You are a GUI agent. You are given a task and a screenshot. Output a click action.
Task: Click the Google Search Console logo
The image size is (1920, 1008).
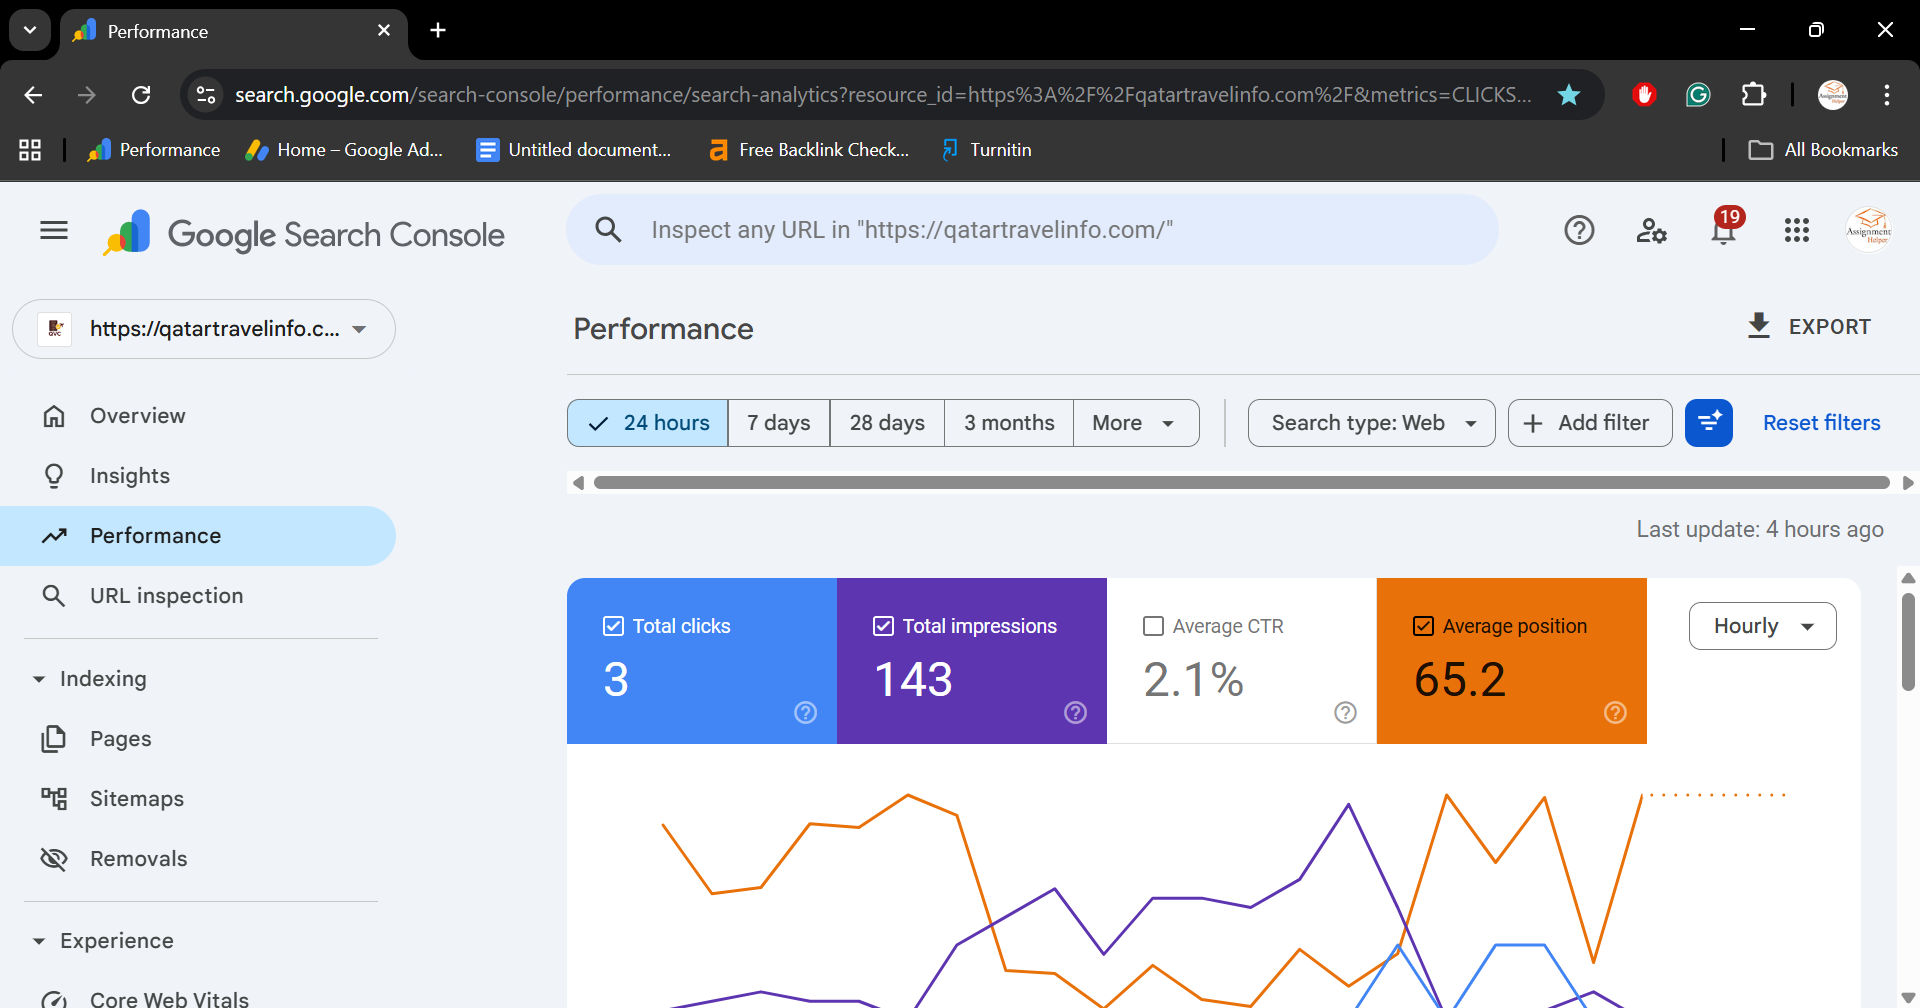pyautogui.click(x=304, y=234)
